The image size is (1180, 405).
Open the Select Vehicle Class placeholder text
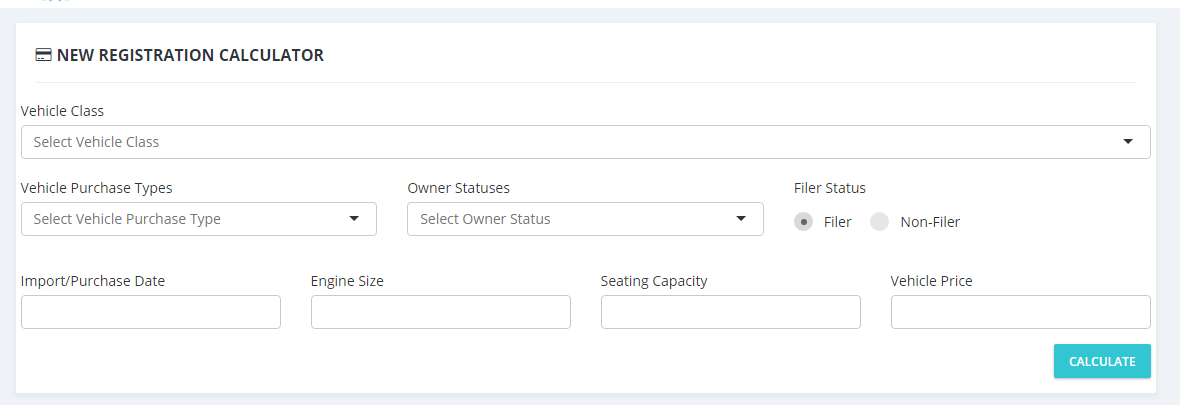[x=97, y=142]
